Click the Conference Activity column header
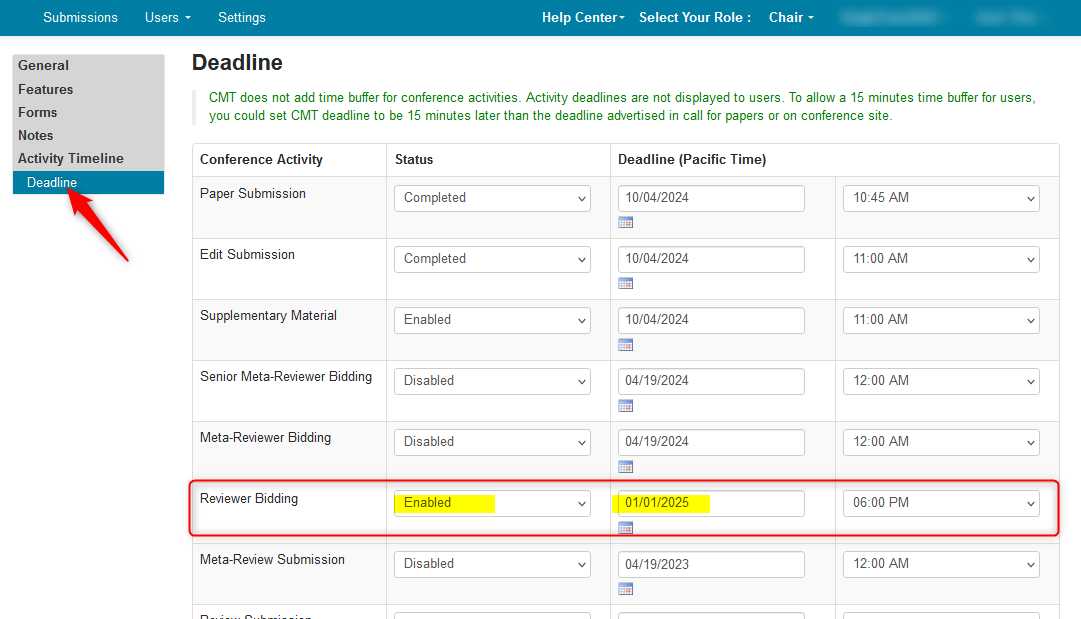 pyautogui.click(x=261, y=159)
